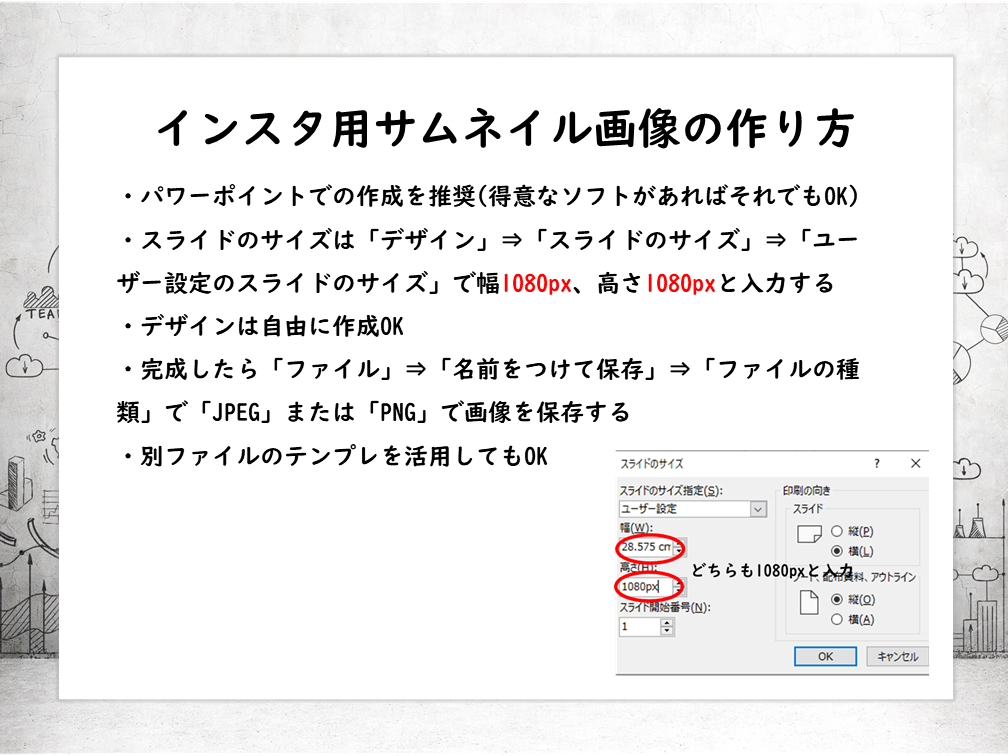Select 縦(P) for slide orientation
1008x756 pixels.
[837, 531]
